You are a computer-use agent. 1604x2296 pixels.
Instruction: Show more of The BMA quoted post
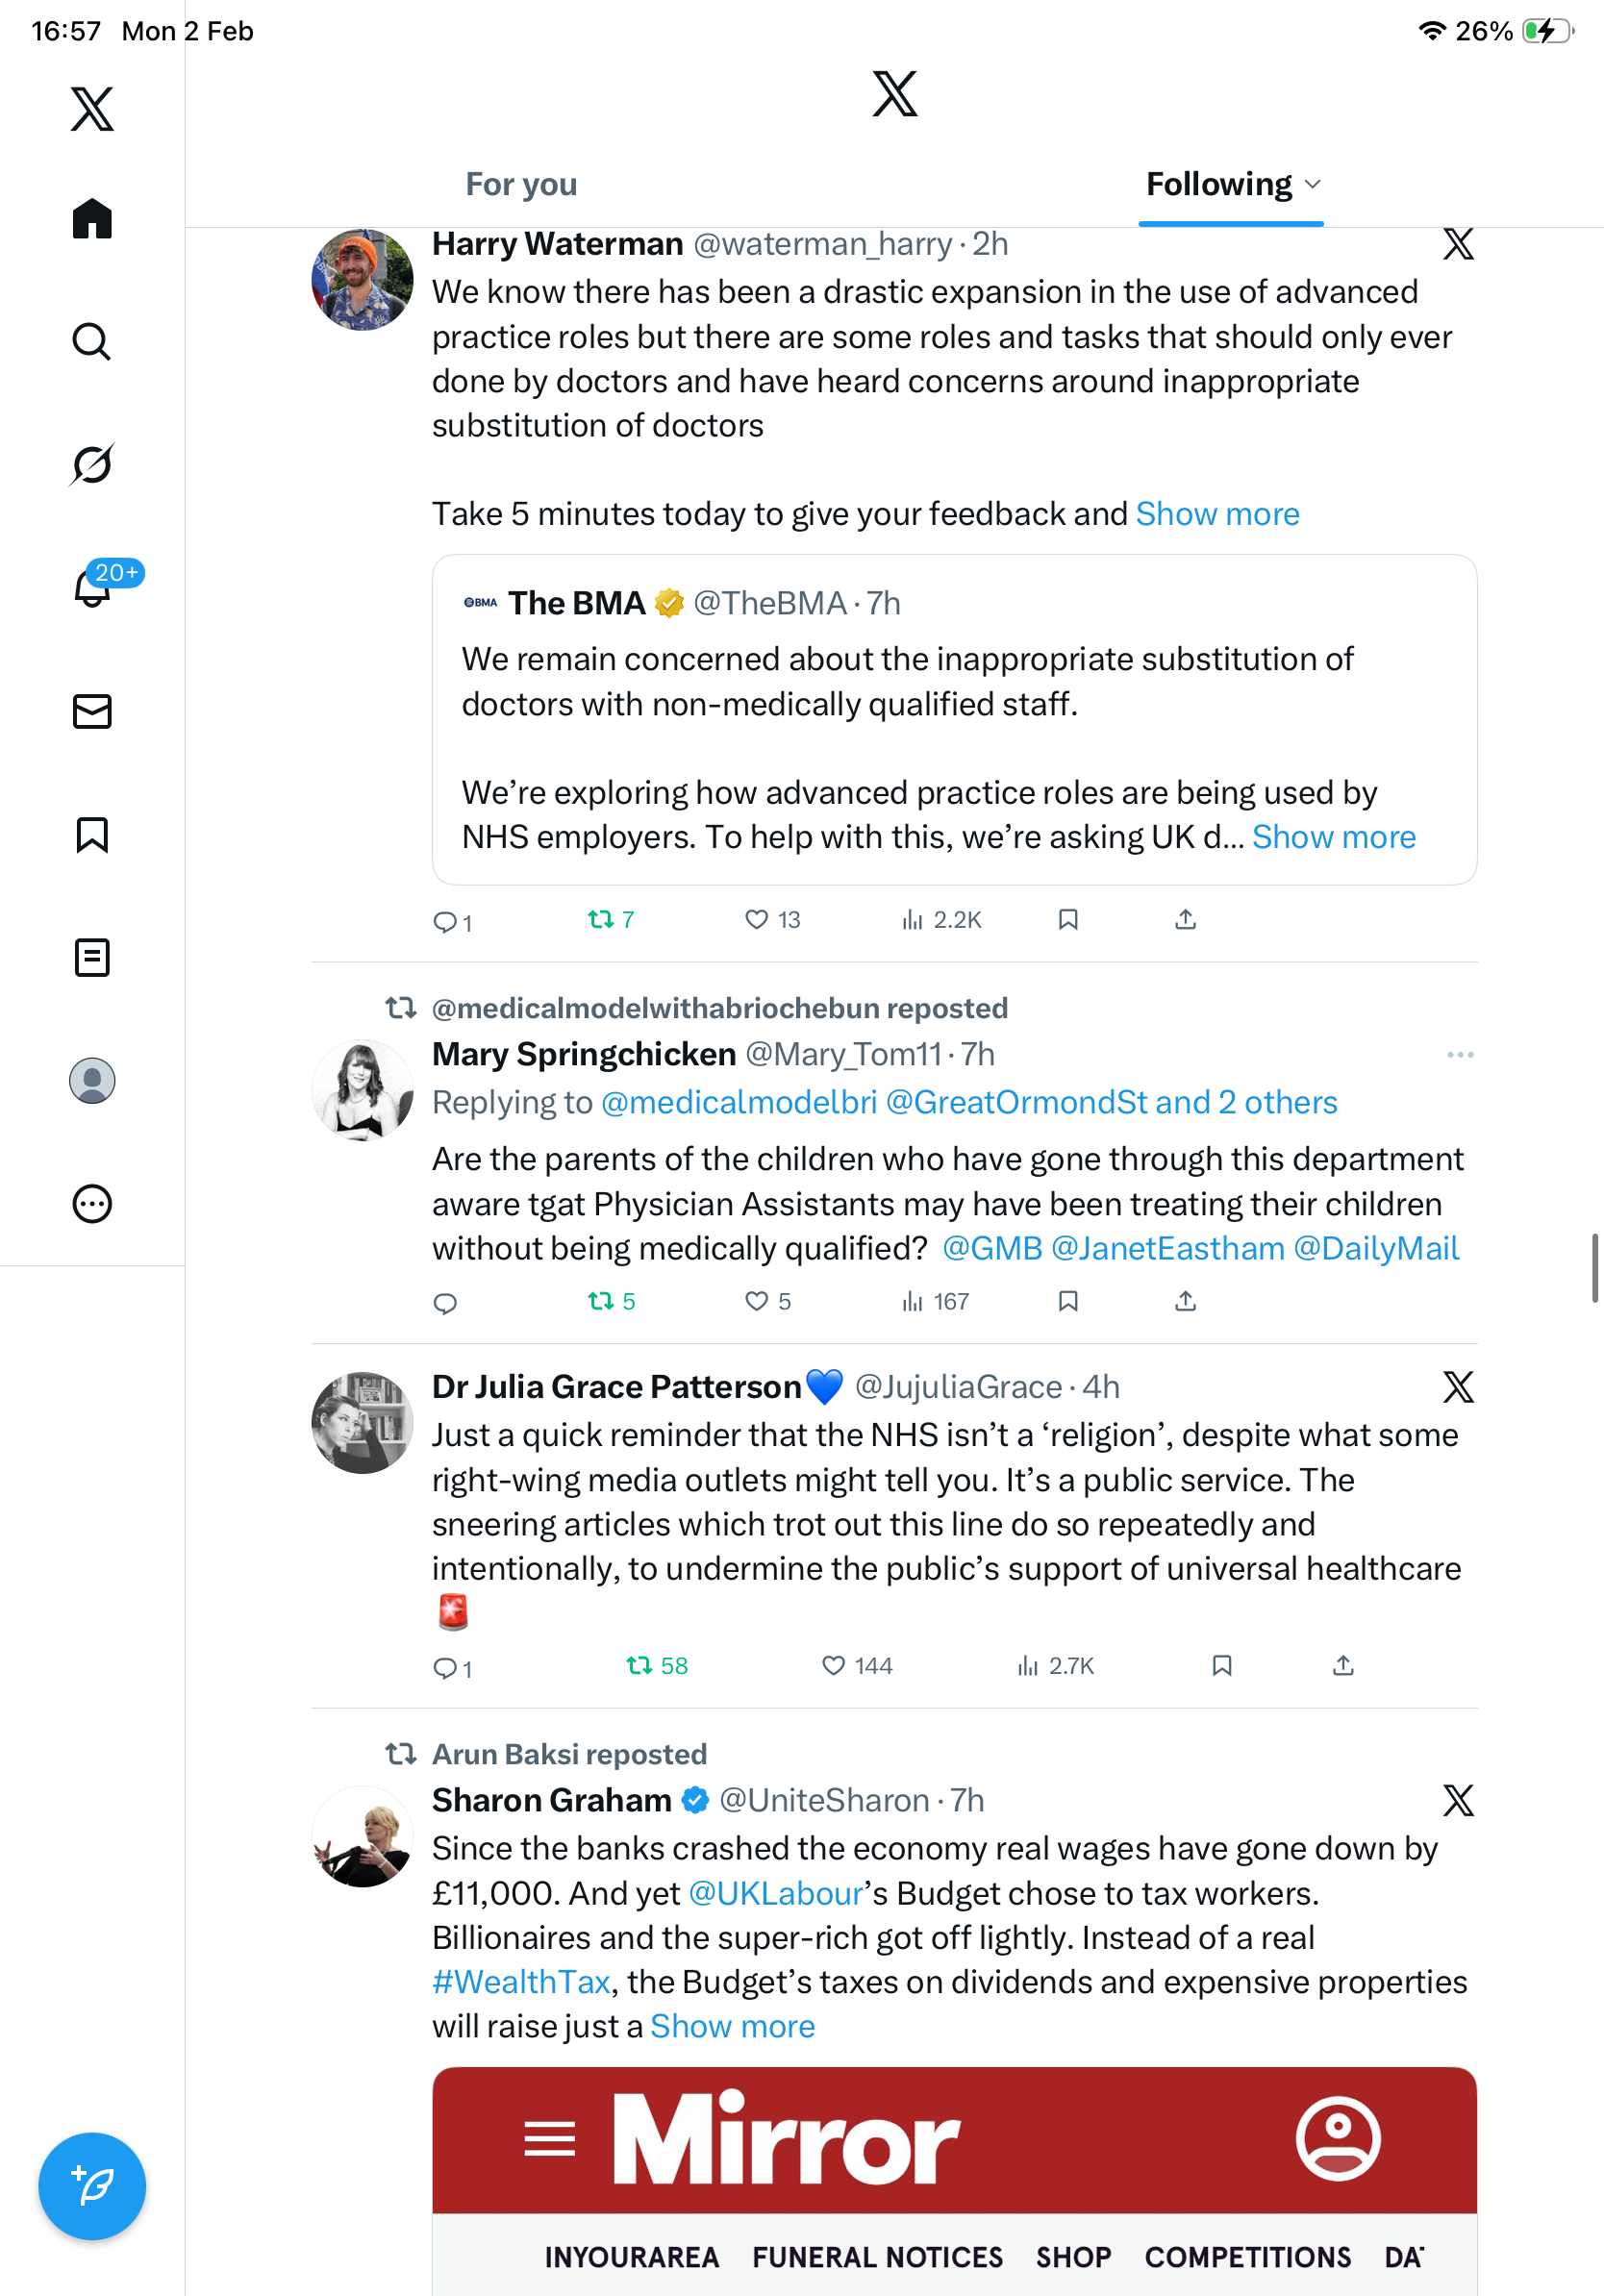pyautogui.click(x=1333, y=837)
